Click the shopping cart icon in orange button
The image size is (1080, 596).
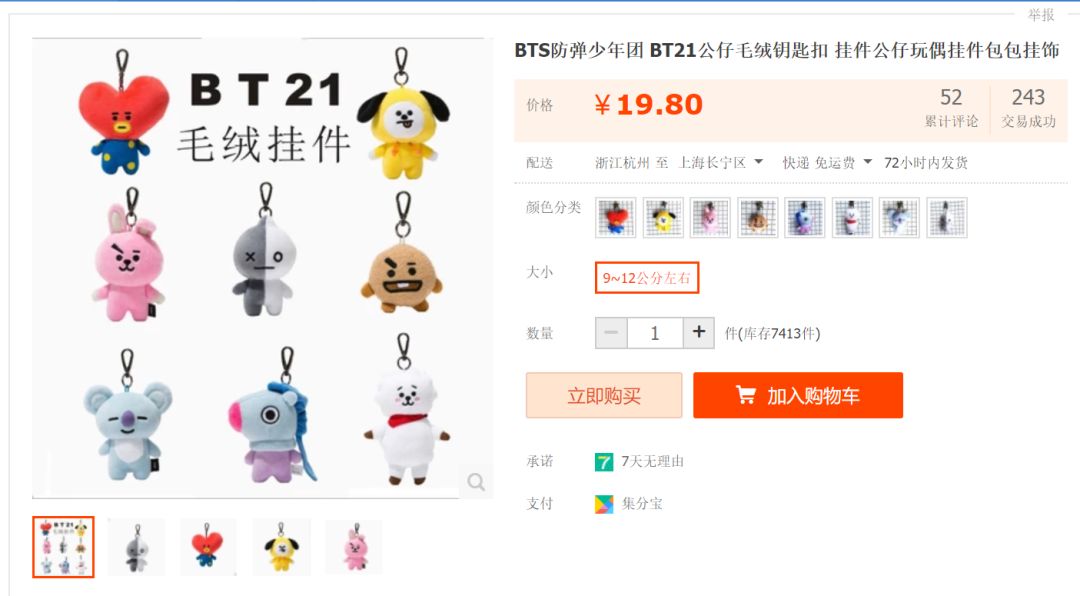pyautogui.click(x=745, y=395)
